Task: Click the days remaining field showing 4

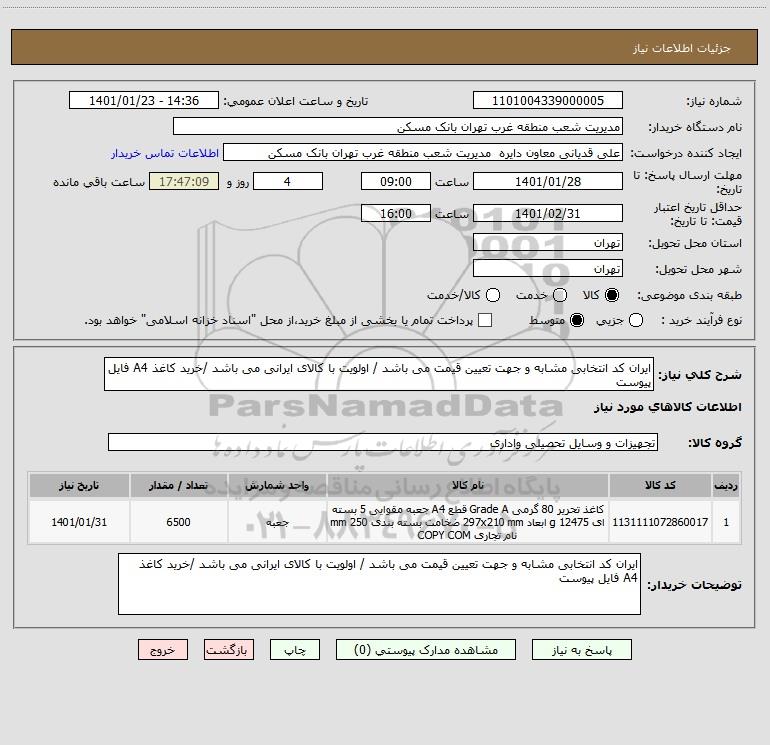Action: [288, 181]
